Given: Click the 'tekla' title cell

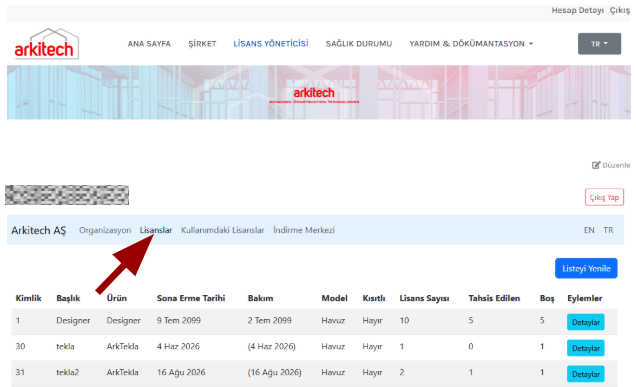Looking at the screenshot, I should (65, 346).
